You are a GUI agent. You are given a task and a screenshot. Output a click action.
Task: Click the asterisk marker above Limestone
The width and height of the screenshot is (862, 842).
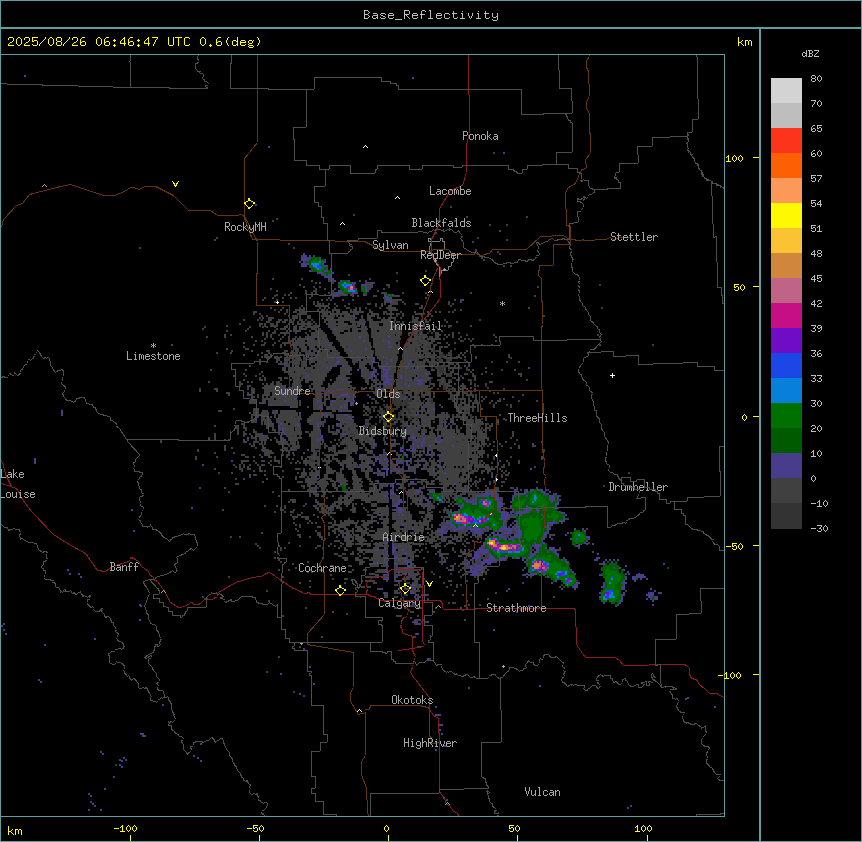click(x=153, y=346)
